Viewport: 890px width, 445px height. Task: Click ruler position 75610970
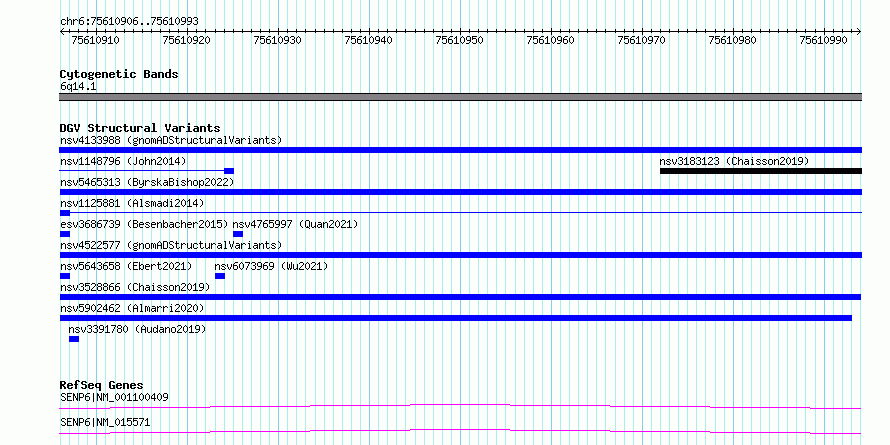coord(641,40)
